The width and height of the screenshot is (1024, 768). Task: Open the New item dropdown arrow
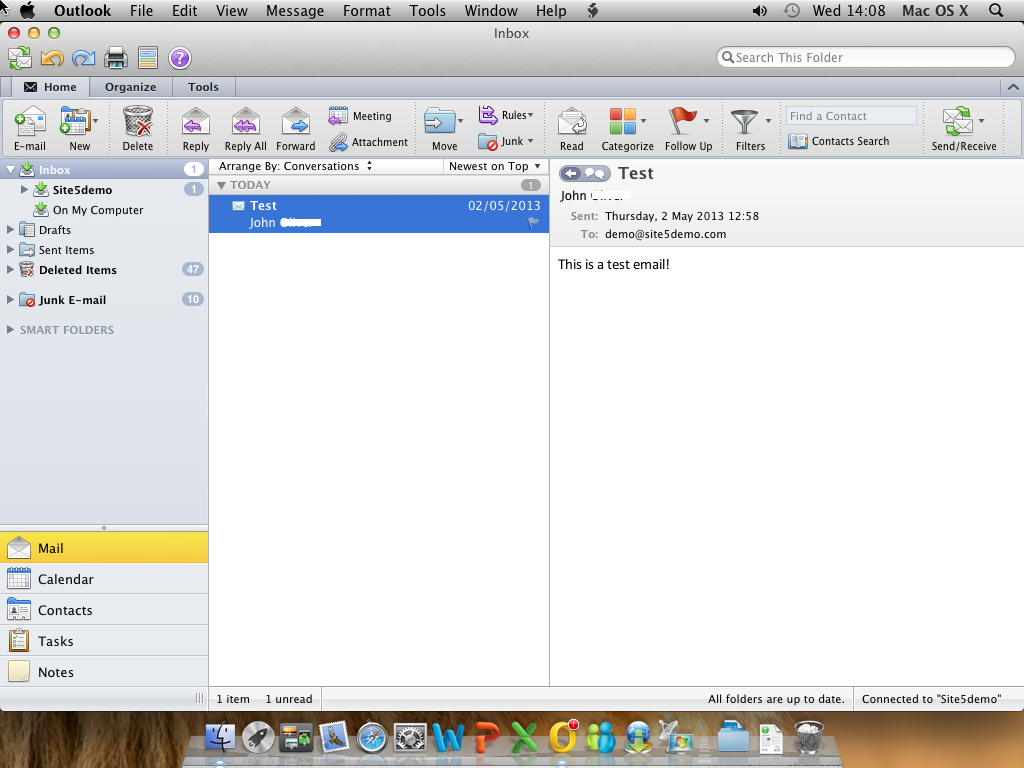tap(95, 121)
